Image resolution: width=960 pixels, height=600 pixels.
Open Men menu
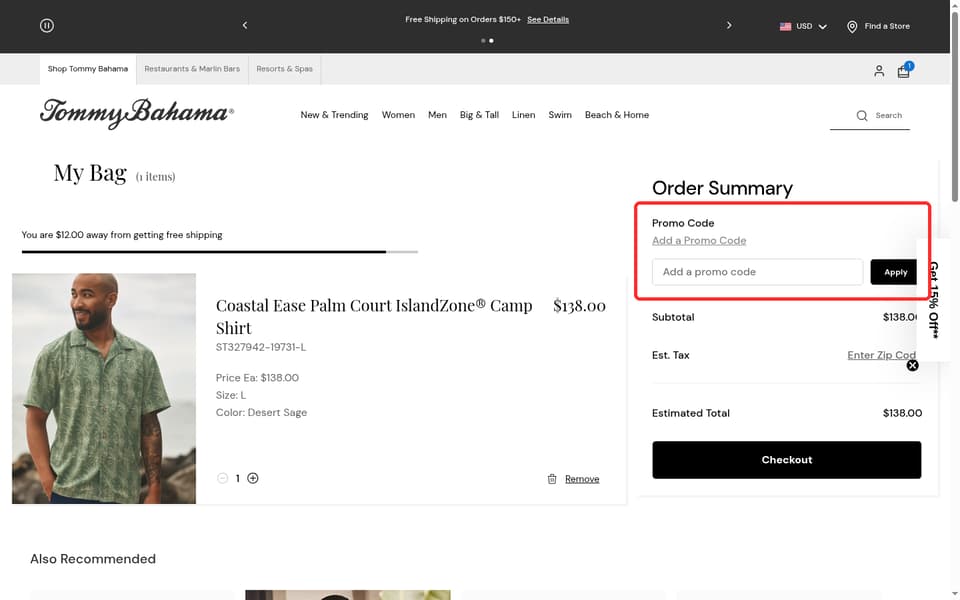pyautogui.click(x=437, y=115)
